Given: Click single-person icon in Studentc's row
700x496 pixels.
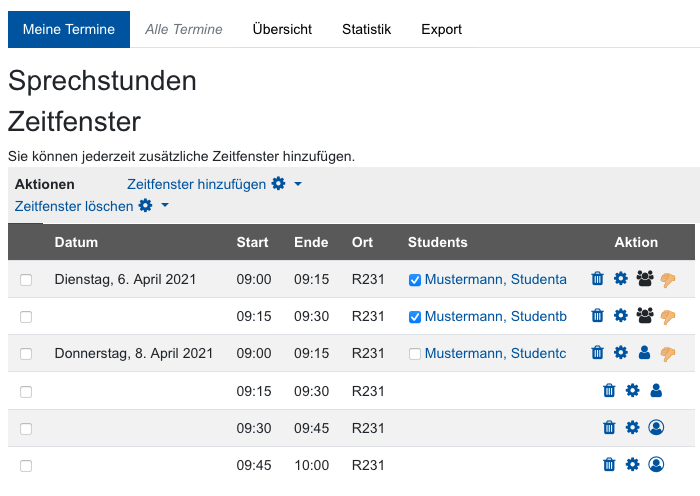Looking at the screenshot, I should 644,353.
